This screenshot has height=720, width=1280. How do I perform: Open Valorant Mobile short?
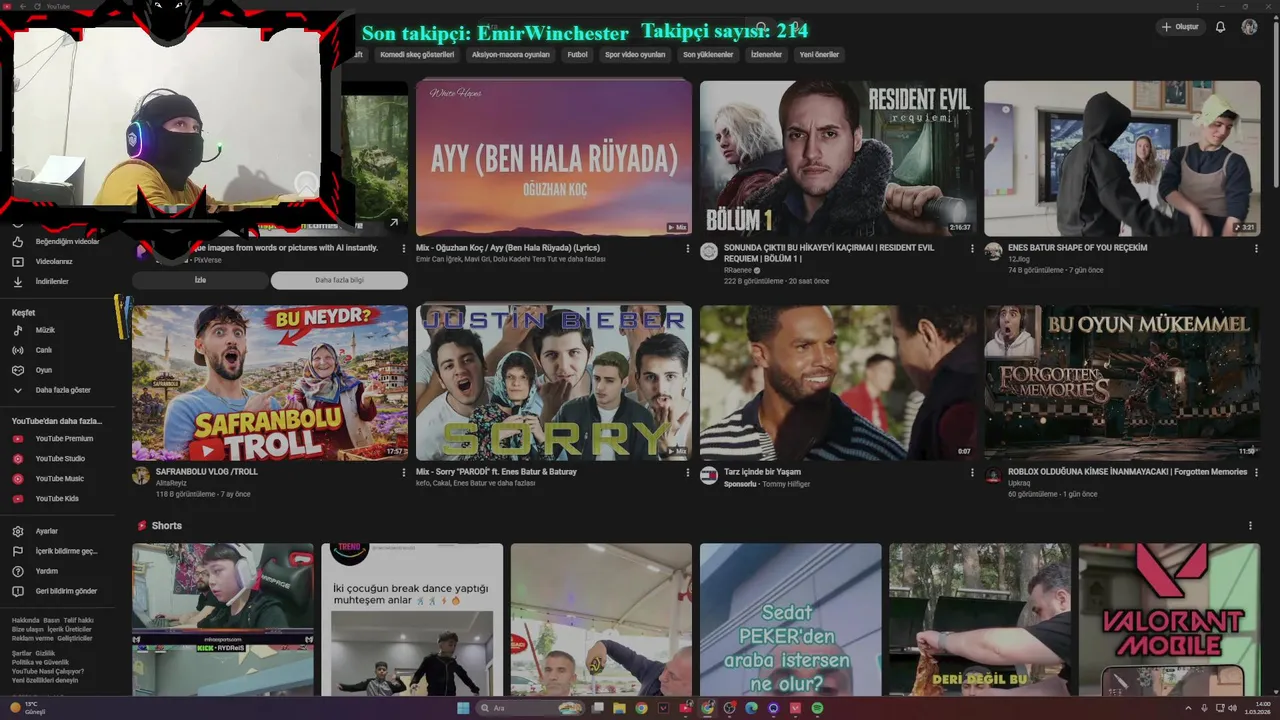point(1169,620)
